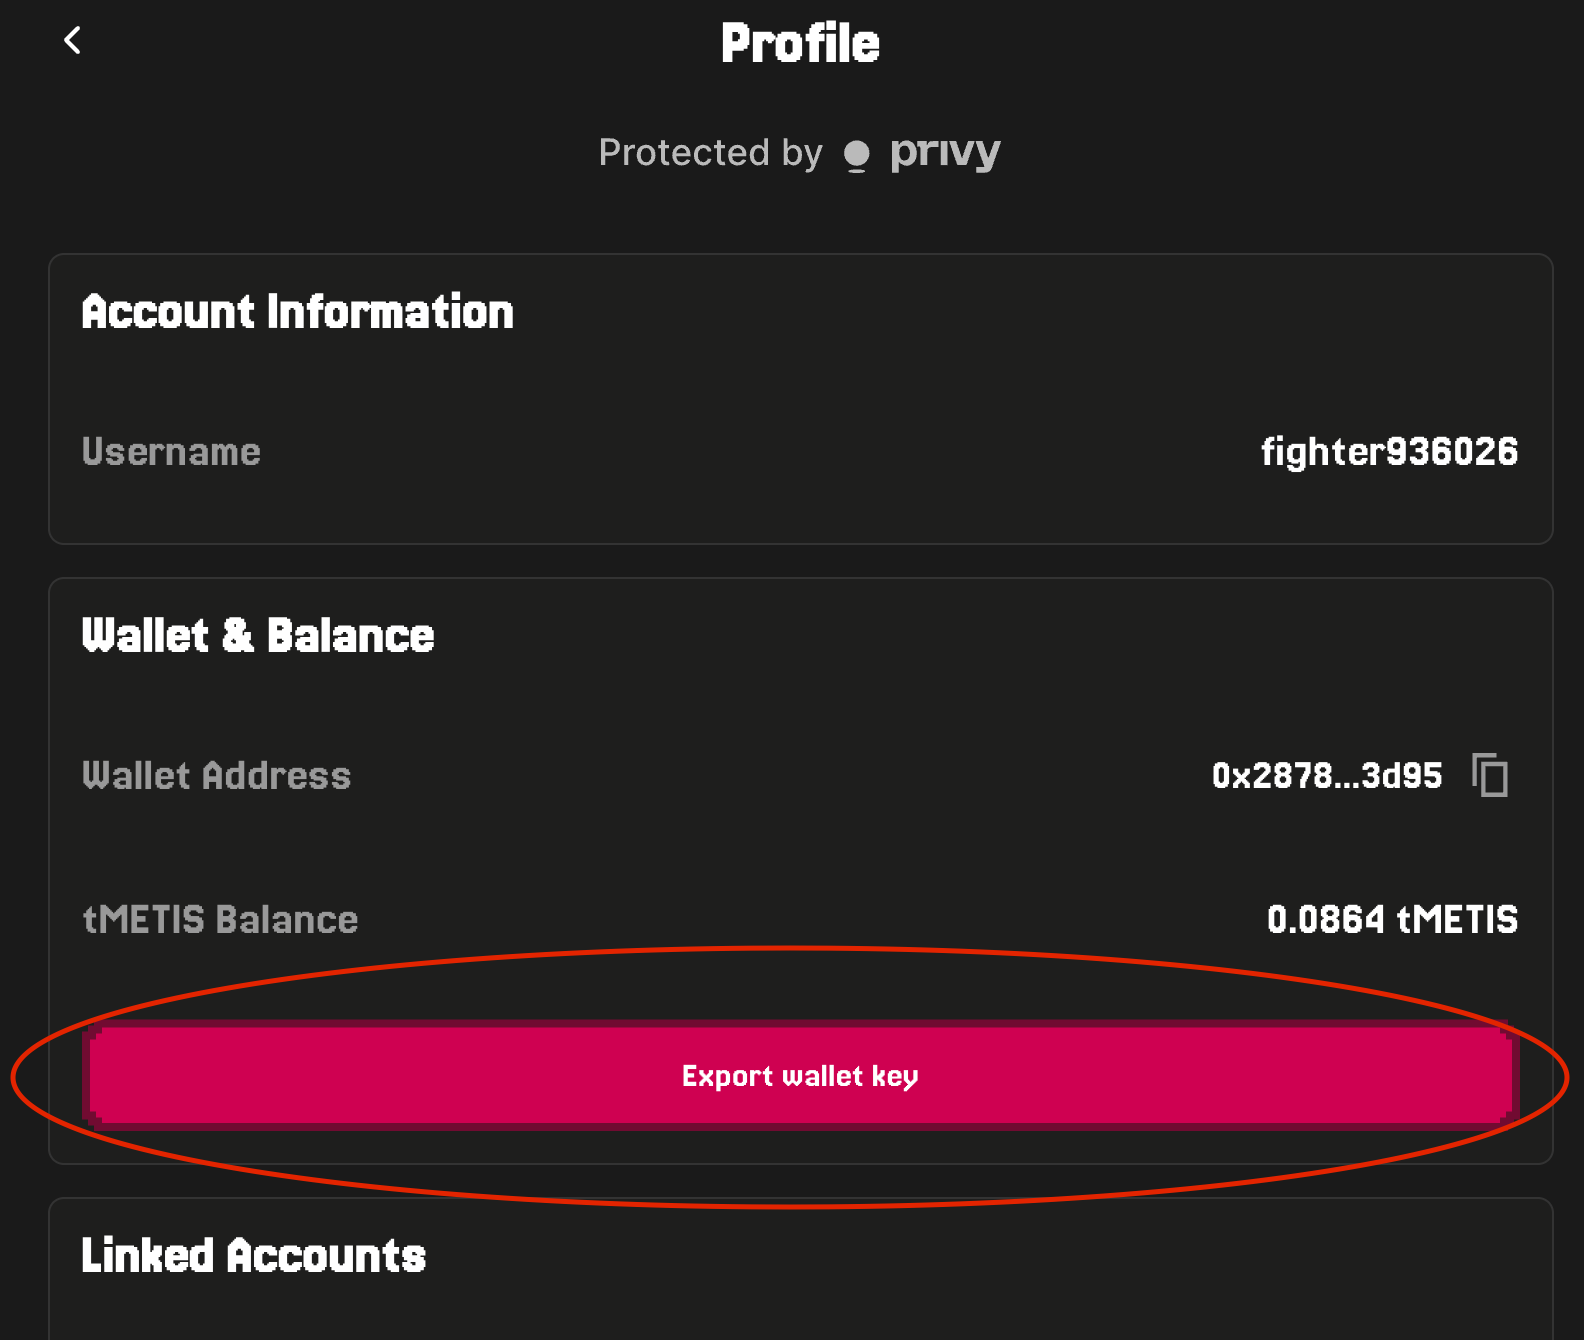Viewport: 1584px width, 1340px height.
Task: Click the tMETIS Balance label
Action: [220, 920]
